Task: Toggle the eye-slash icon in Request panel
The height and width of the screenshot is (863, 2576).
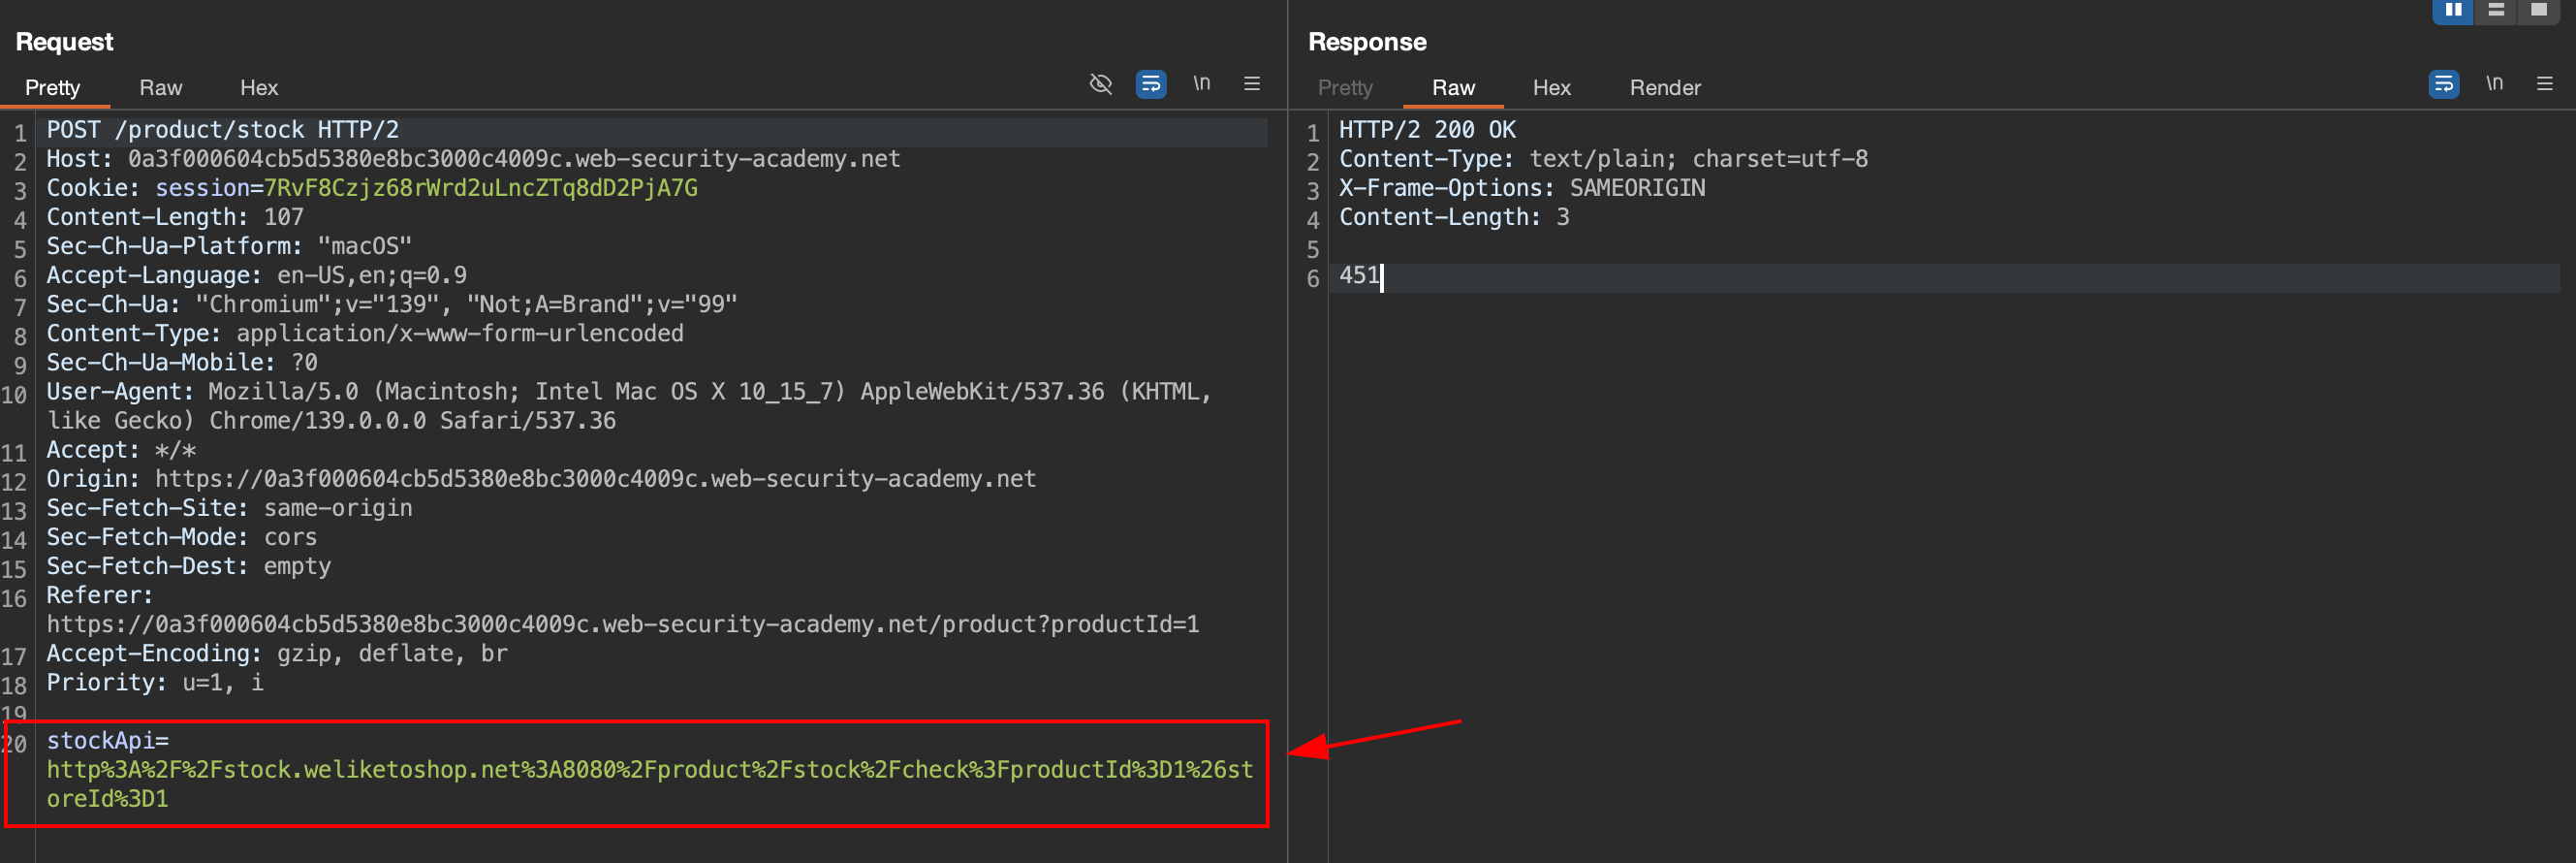Action: tap(1100, 84)
